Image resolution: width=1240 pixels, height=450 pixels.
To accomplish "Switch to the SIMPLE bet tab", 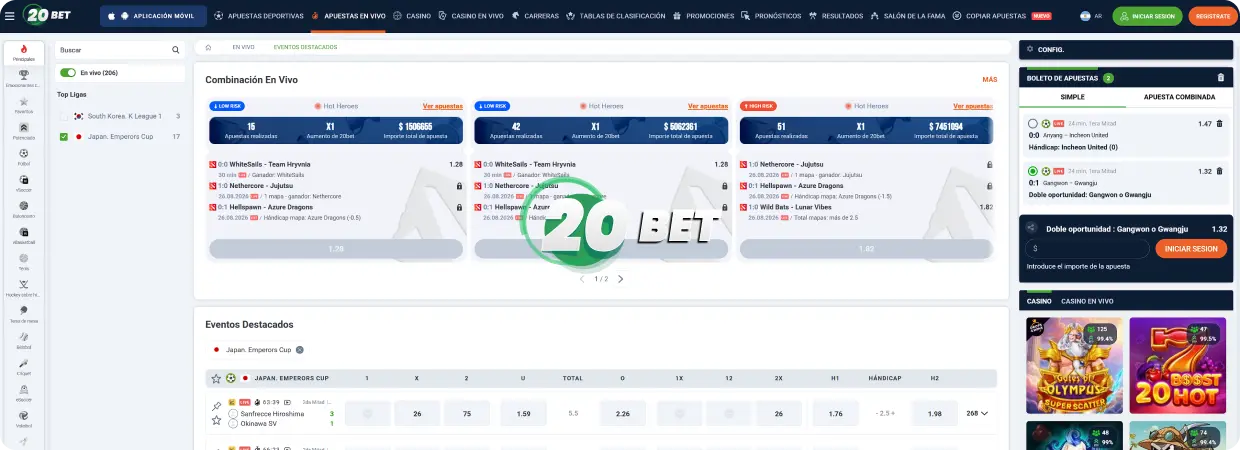I will click(1072, 97).
